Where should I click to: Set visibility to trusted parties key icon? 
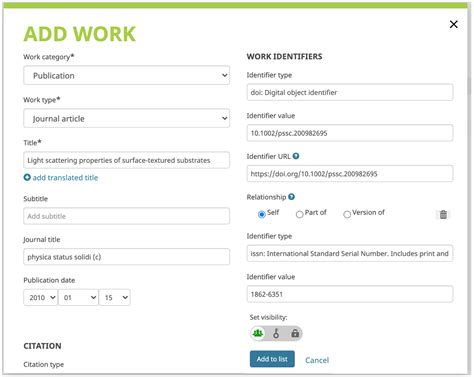click(x=276, y=333)
